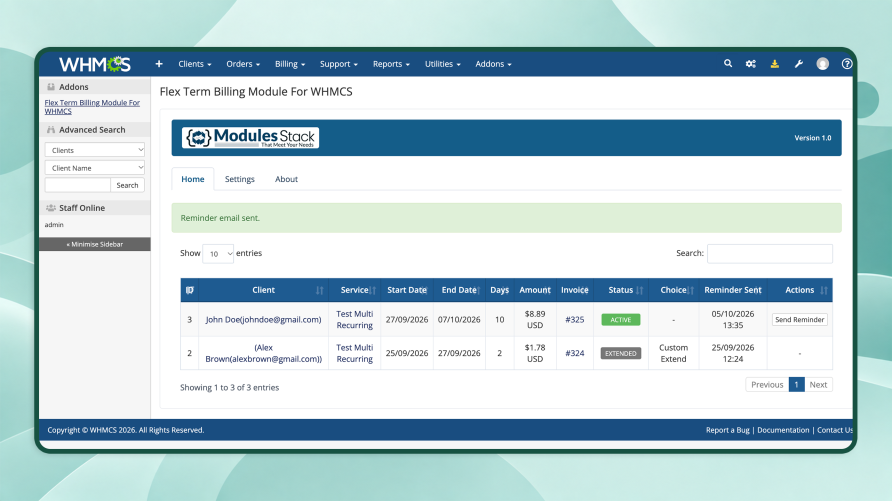Sort by Client column header
892x501 pixels.
click(x=263, y=290)
